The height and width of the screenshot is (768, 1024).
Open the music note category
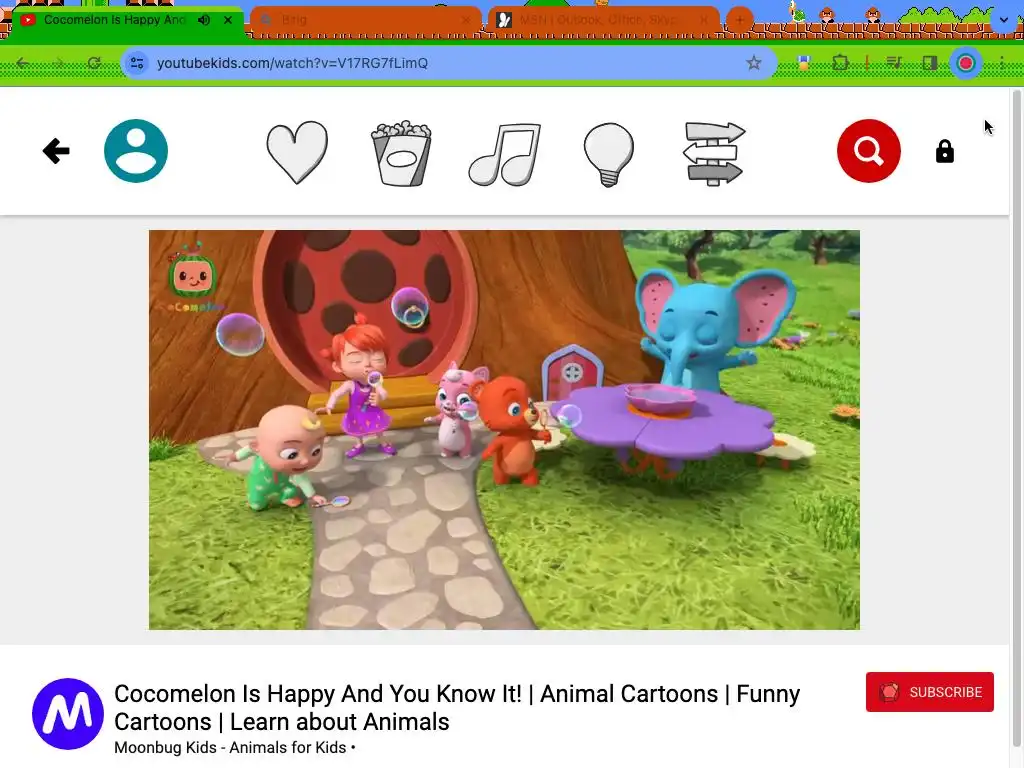click(x=505, y=154)
